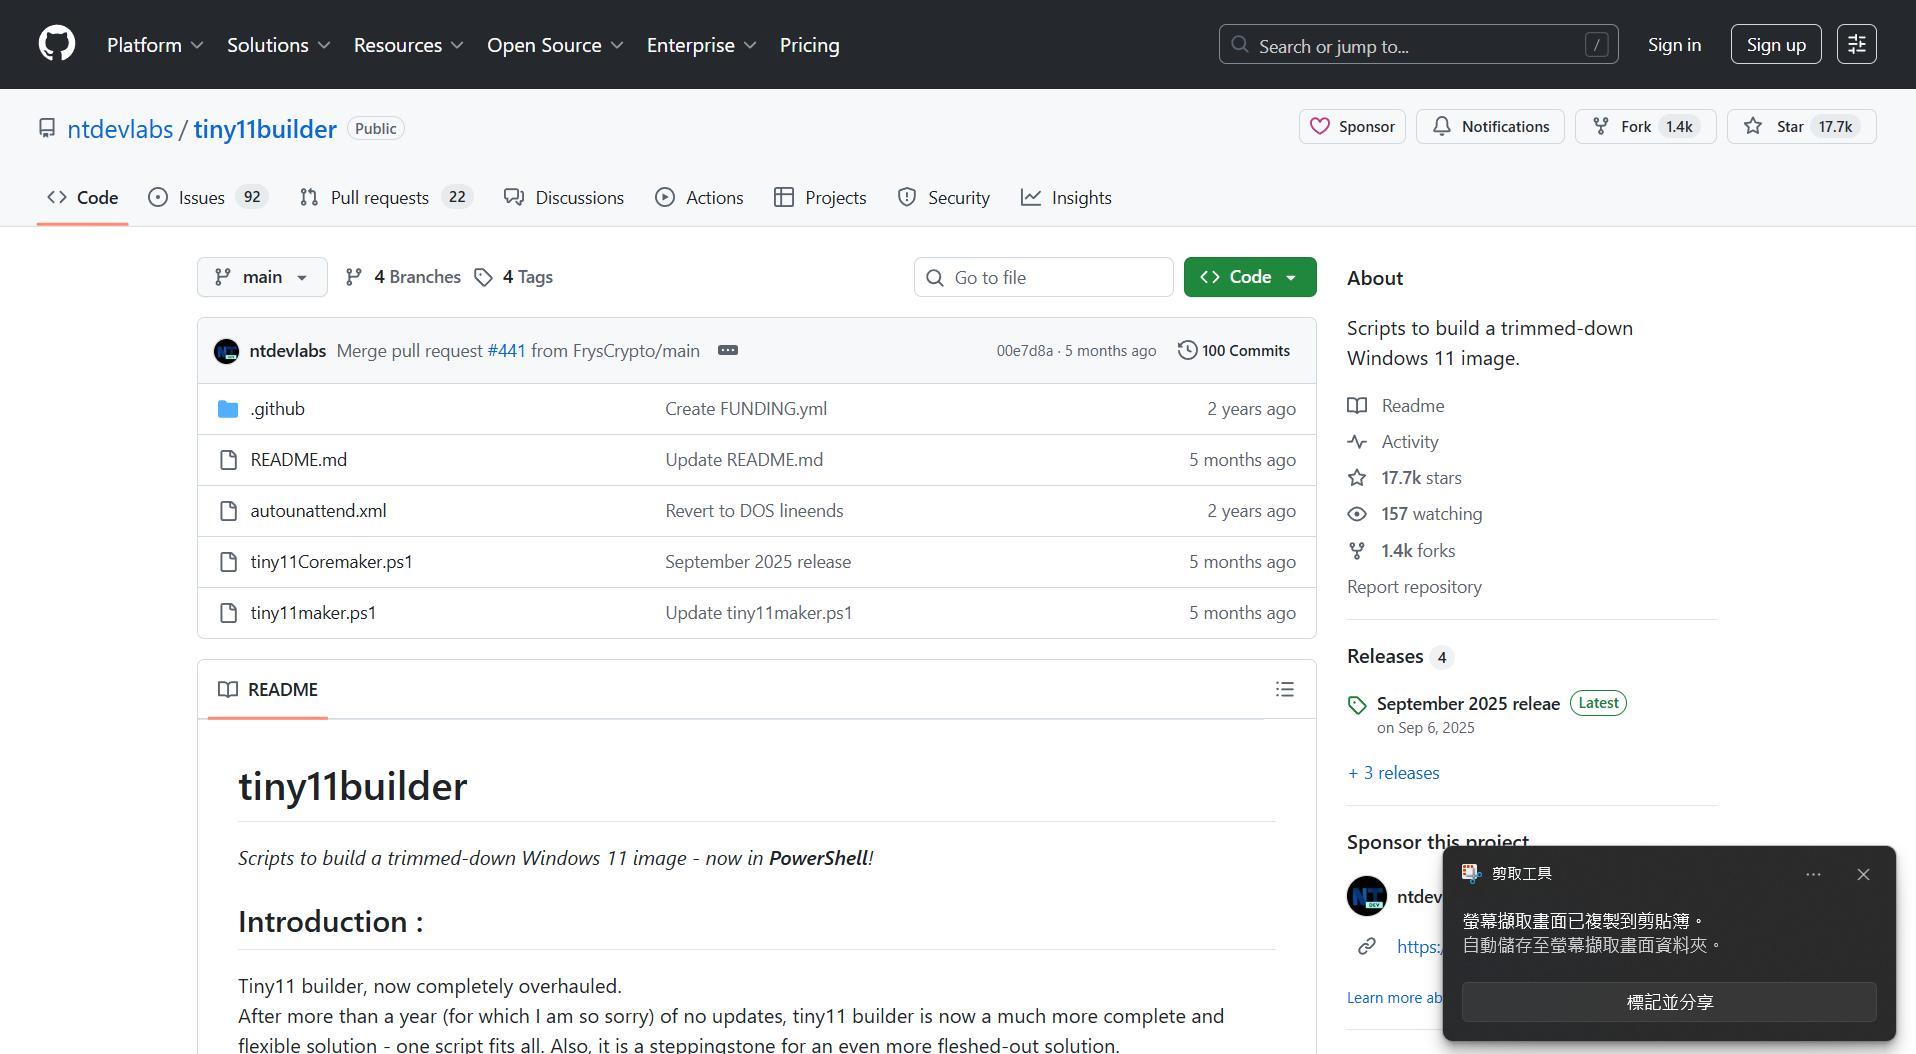Click the commit history clock icon
The image size is (1916, 1054).
(1187, 351)
